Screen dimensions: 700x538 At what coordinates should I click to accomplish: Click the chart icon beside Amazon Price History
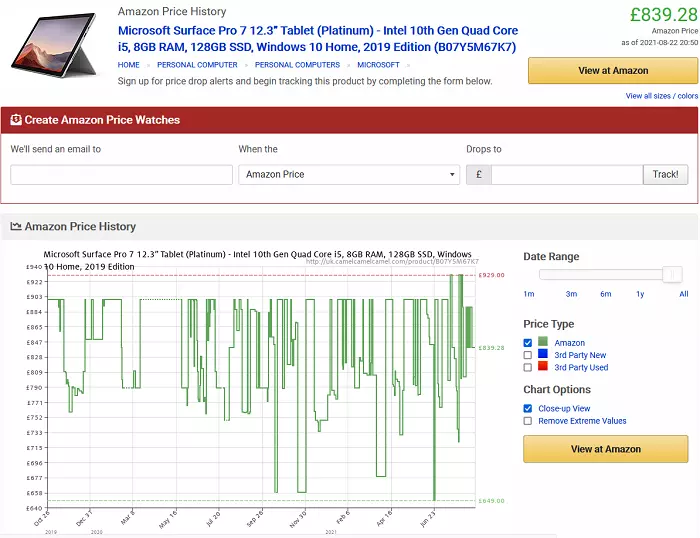16,226
